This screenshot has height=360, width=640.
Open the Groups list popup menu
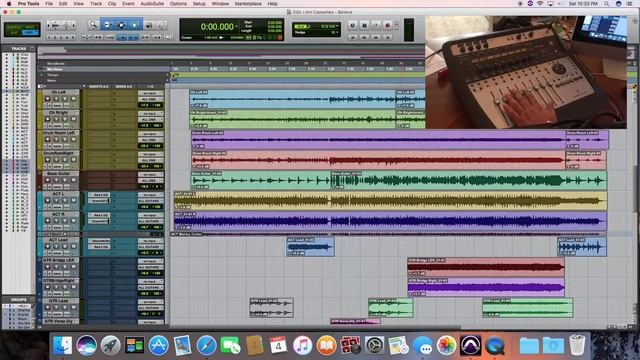point(33,300)
